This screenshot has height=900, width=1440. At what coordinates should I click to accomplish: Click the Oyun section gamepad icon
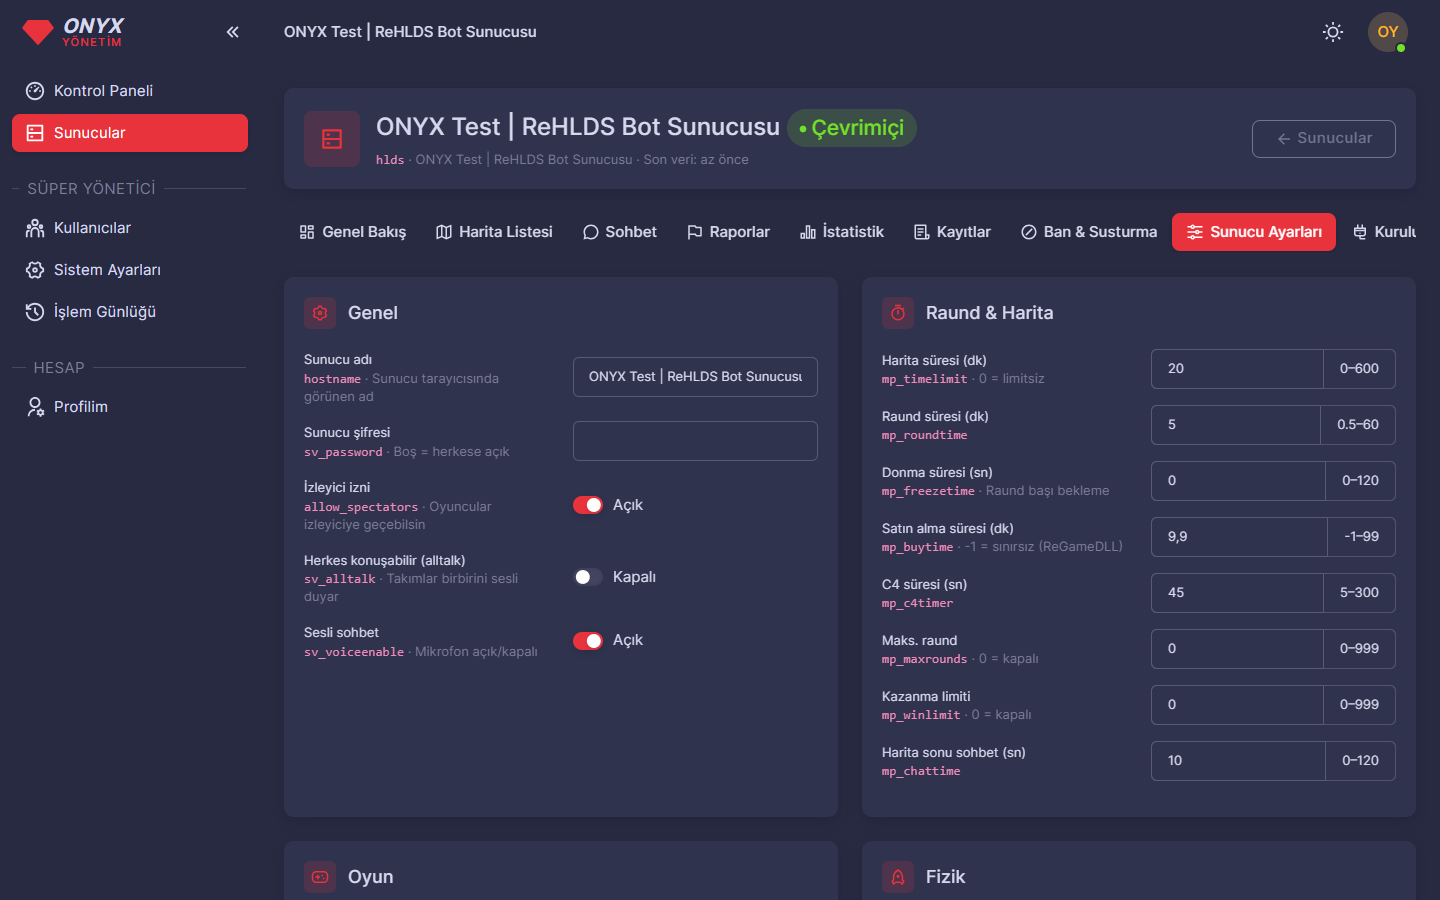pyautogui.click(x=320, y=877)
